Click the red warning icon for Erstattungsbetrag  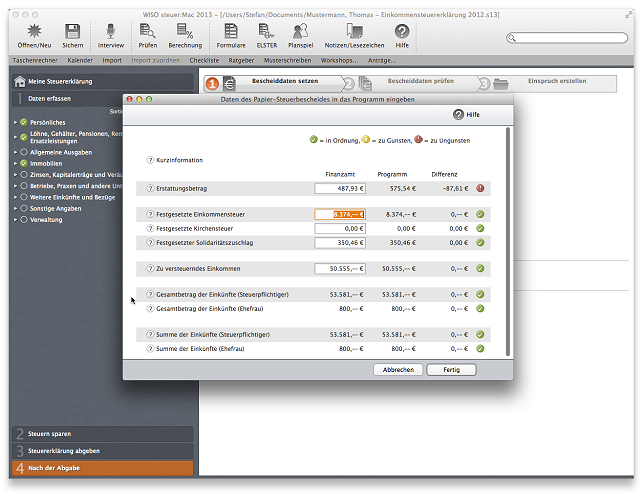click(480, 188)
